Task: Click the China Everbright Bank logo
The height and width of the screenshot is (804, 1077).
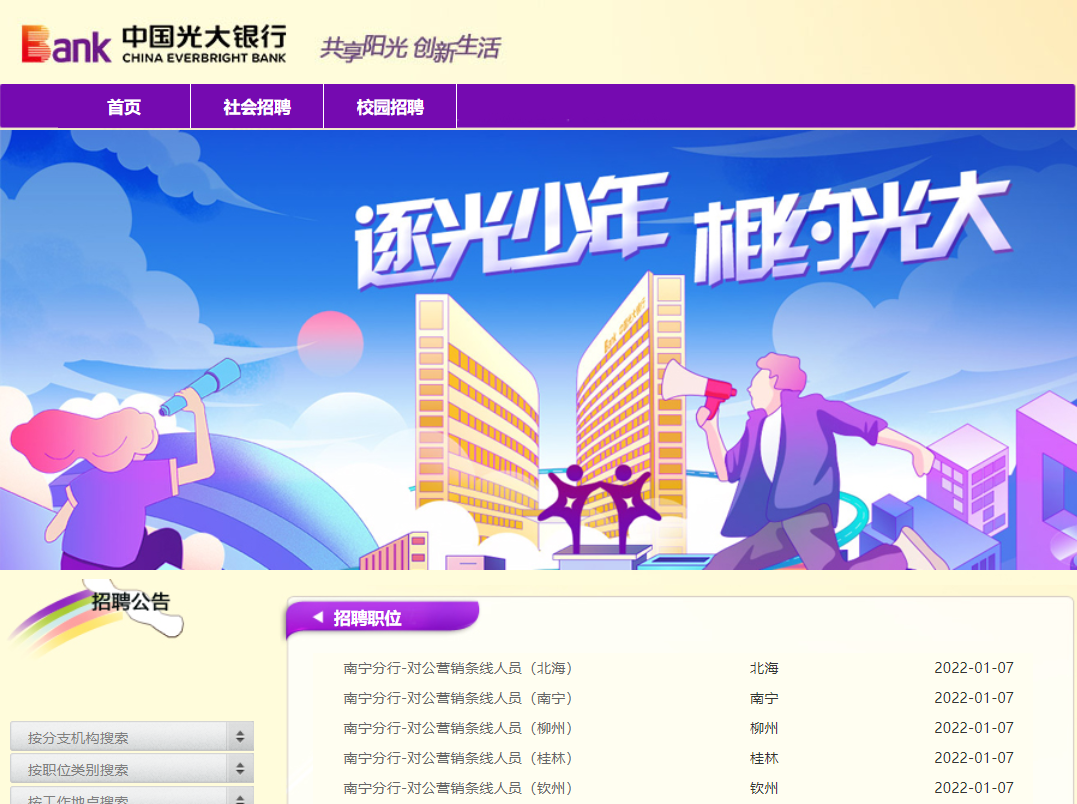Action: click(154, 45)
